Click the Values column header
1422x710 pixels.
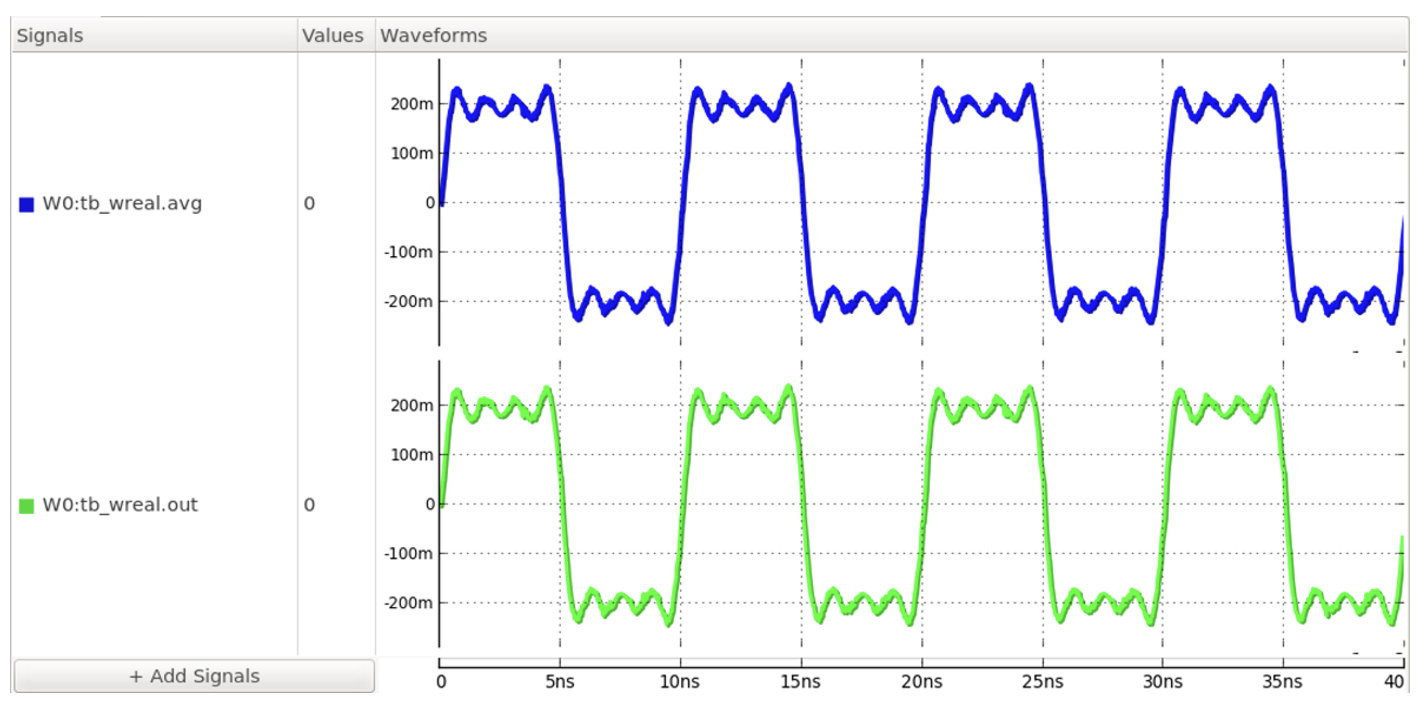[332, 36]
